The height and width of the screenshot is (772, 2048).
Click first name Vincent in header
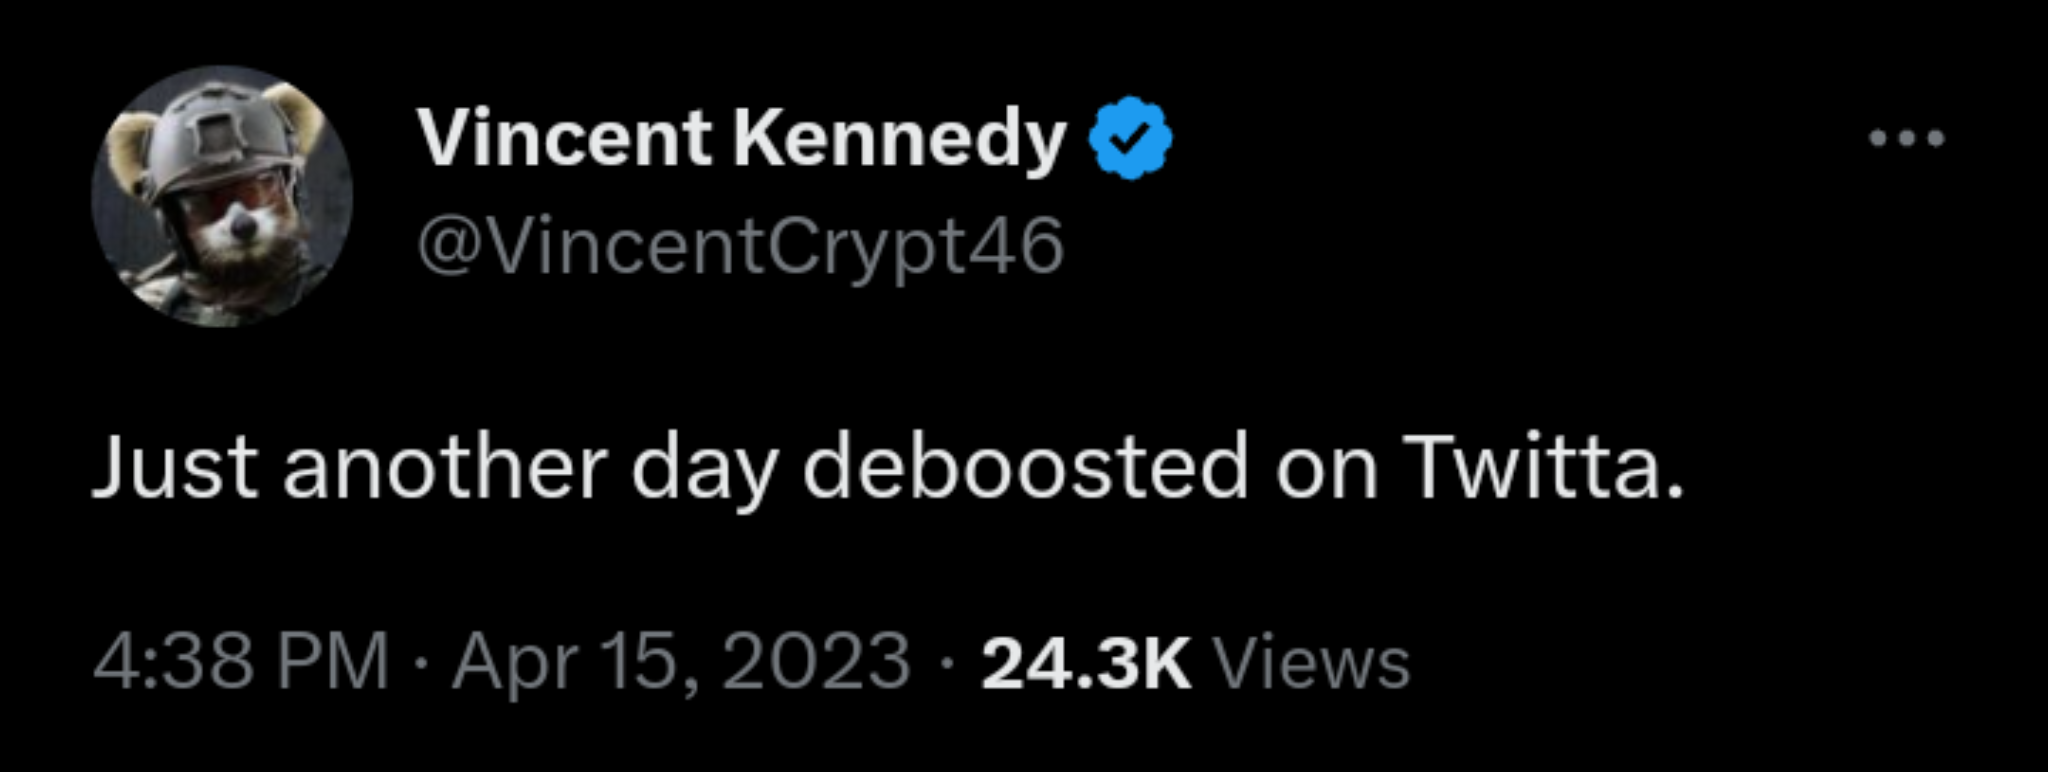[565, 138]
